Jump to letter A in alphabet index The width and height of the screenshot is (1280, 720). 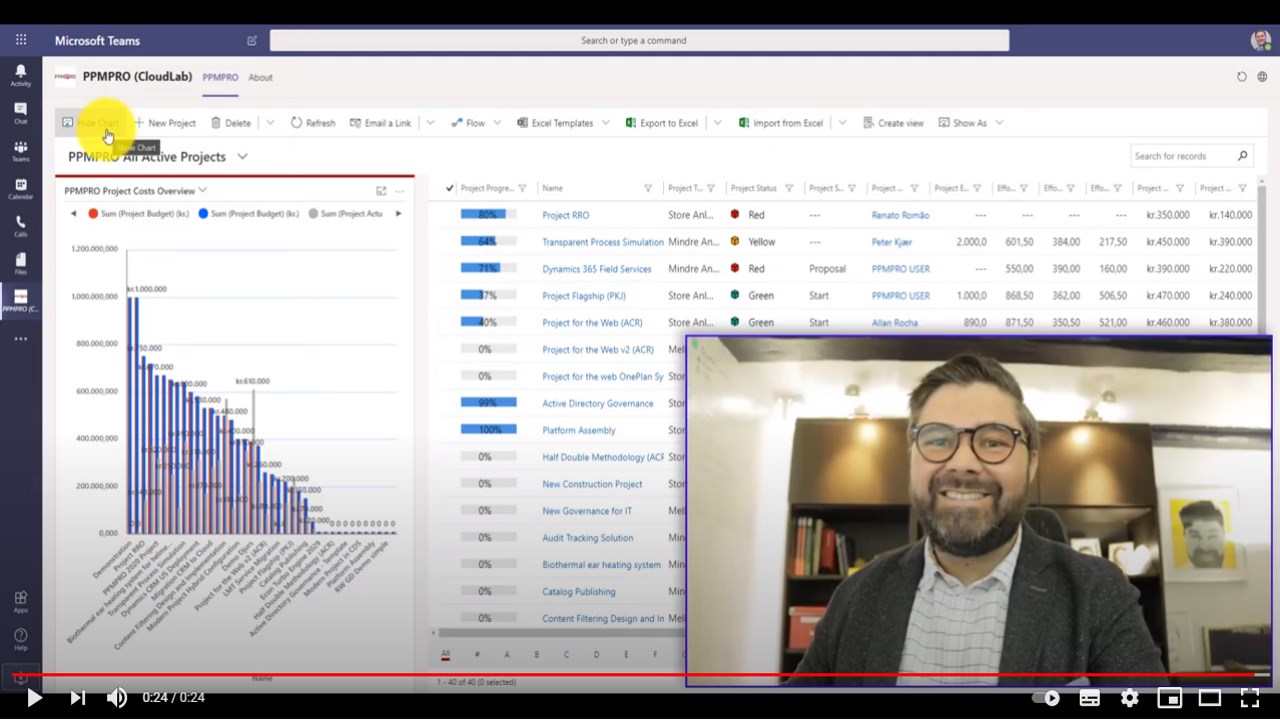pyautogui.click(x=507, y=655)
